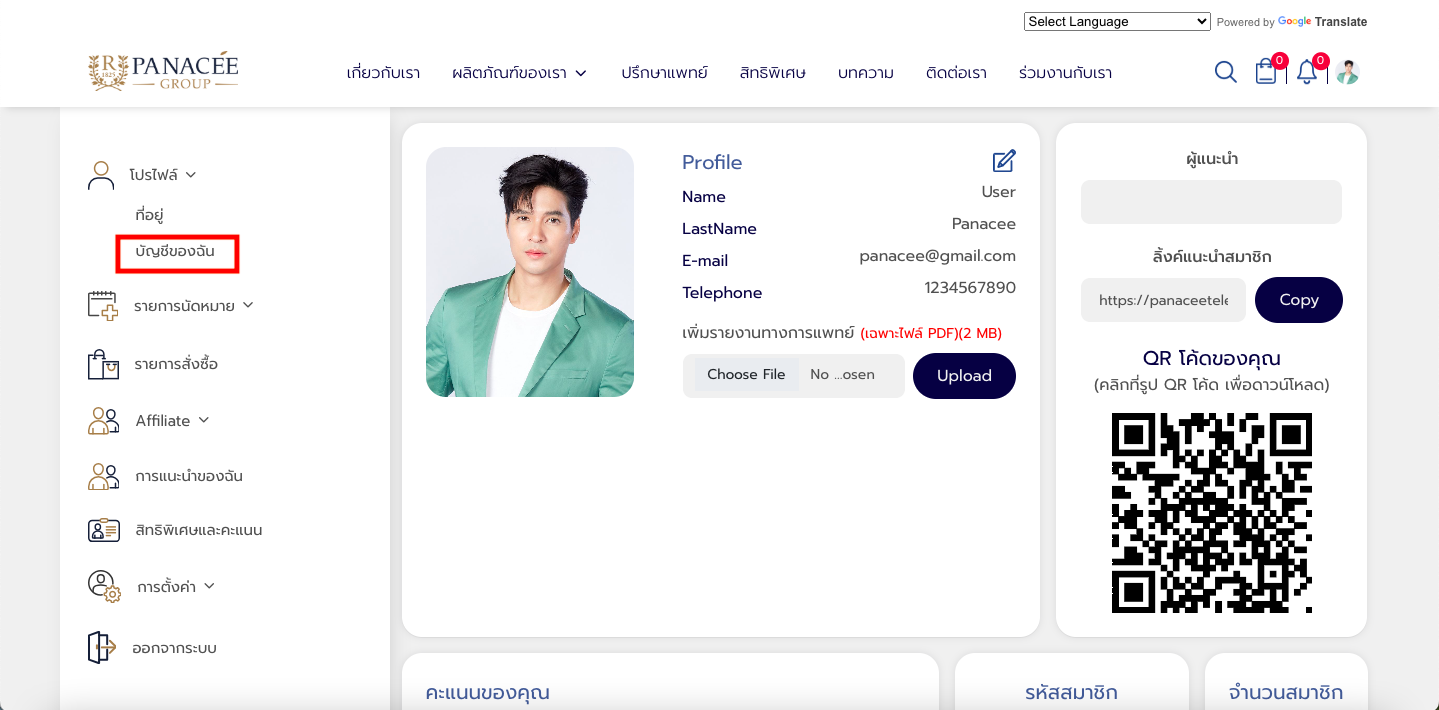Open the บทความ menu item
Screen dimensions: 1439x710
click(x=866, y=73)
